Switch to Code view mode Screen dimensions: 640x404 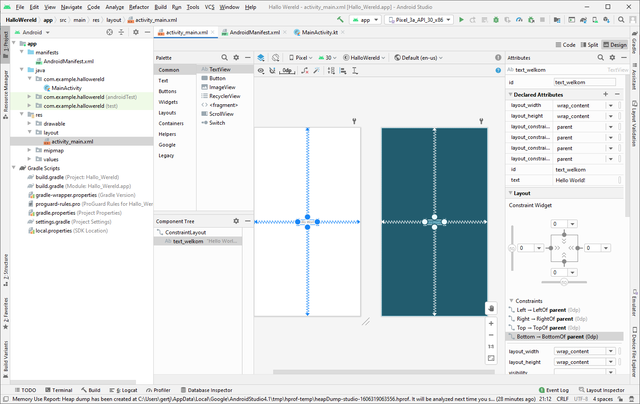566,45
